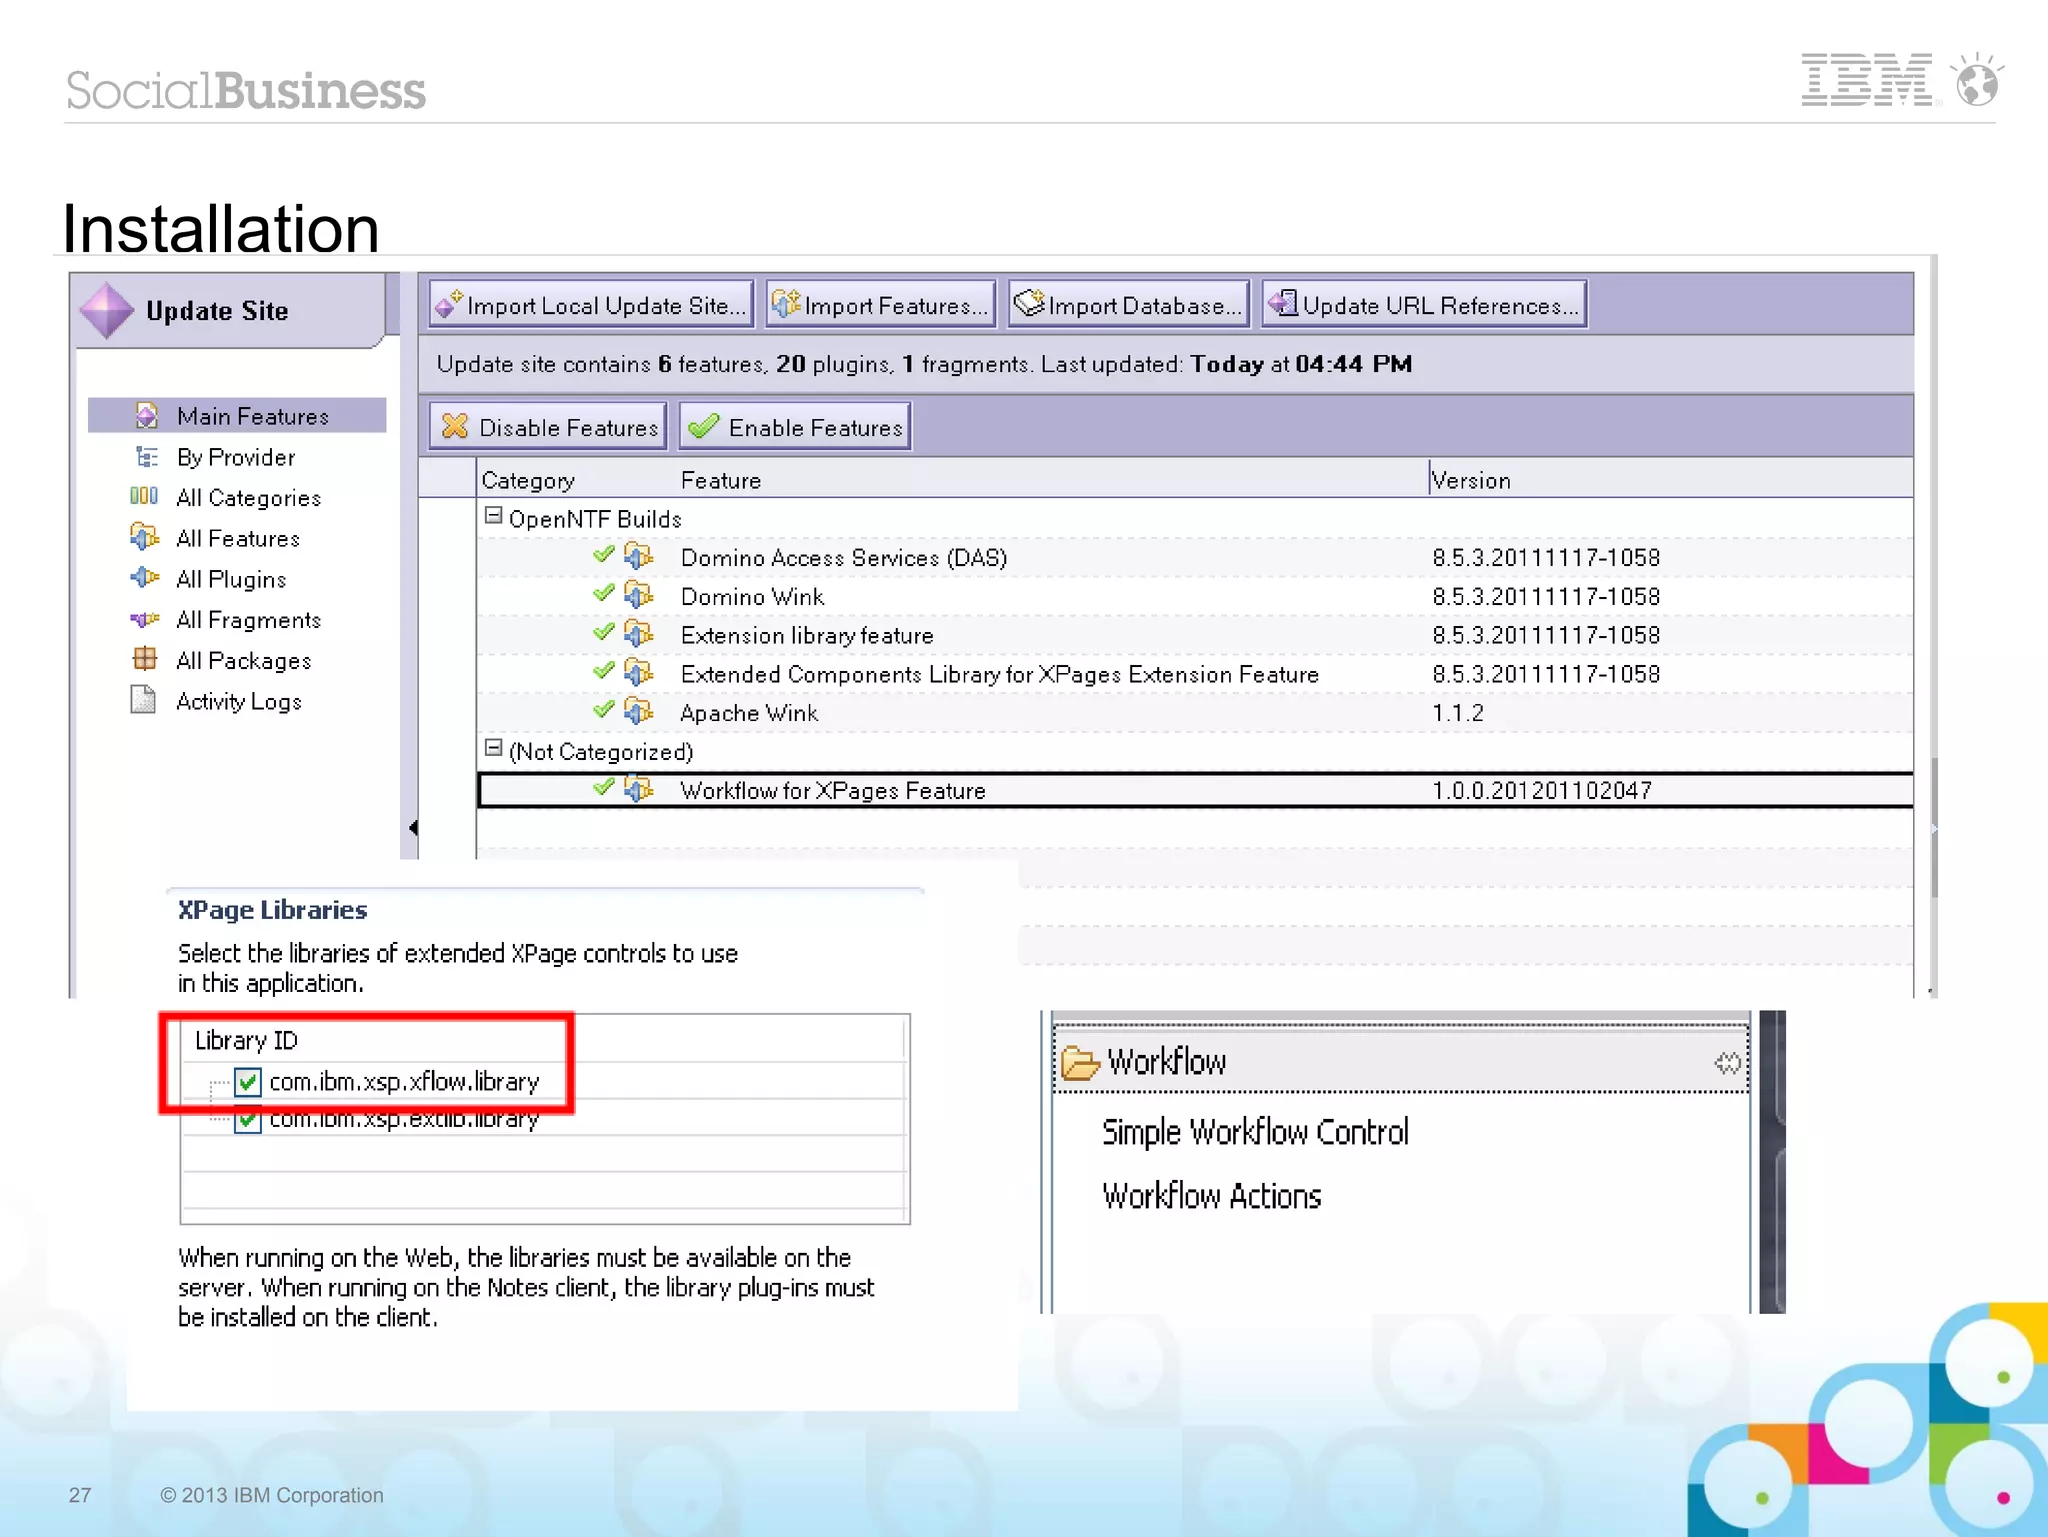Click the All Categories icon
This screenshot has height=1537, width=2048.
click(144, 496)
